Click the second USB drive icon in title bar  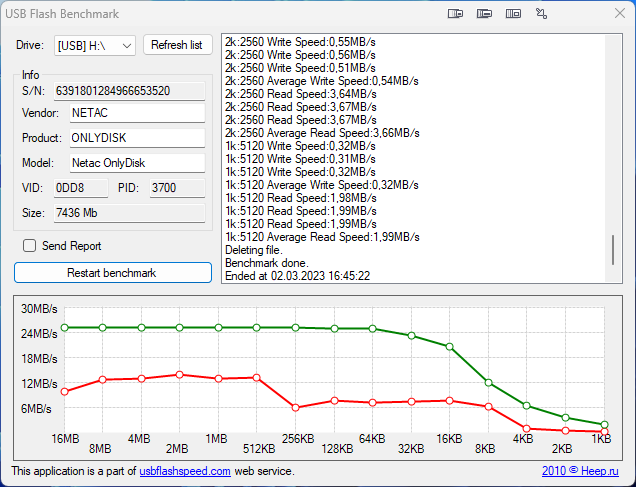tap(484, 14)
